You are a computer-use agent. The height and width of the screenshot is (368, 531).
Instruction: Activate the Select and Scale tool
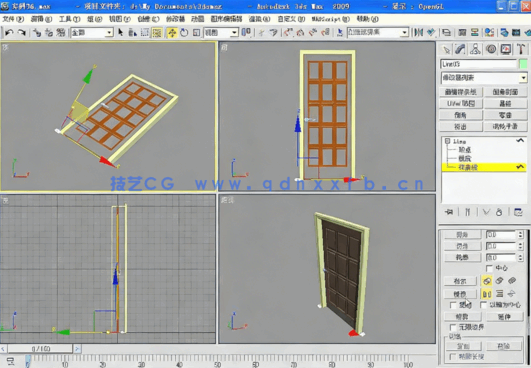coord(196,33)
